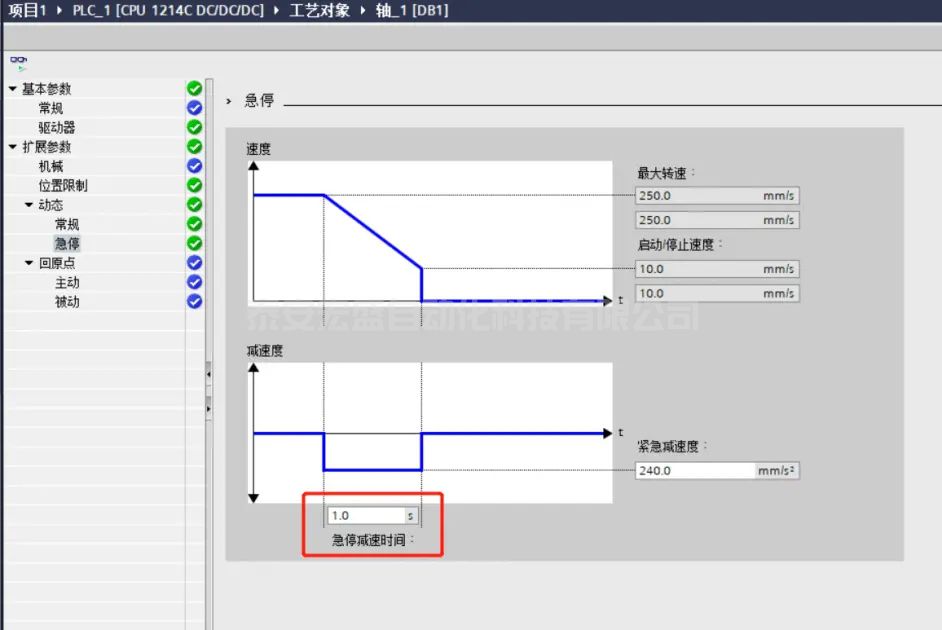Screen dimensions: 942x630
Task: Click the blue status icon next to 主动
Action: (195, 282)
